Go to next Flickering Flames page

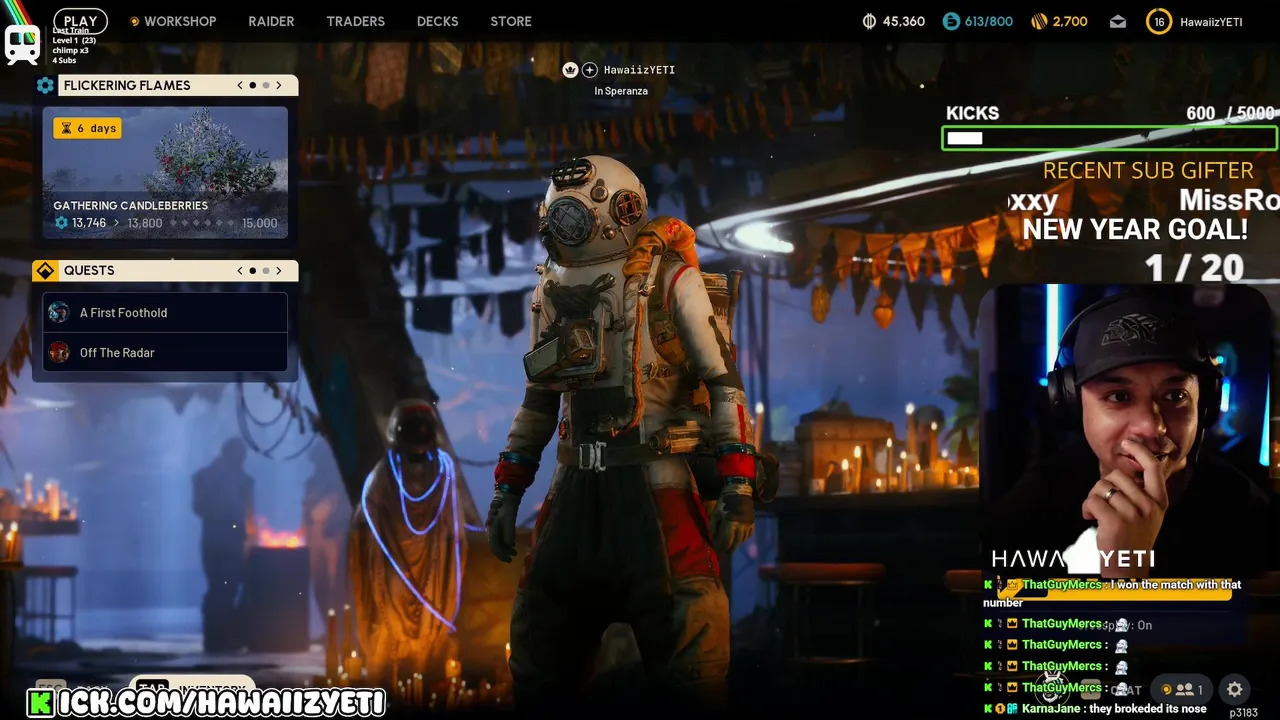click(279, 85)
